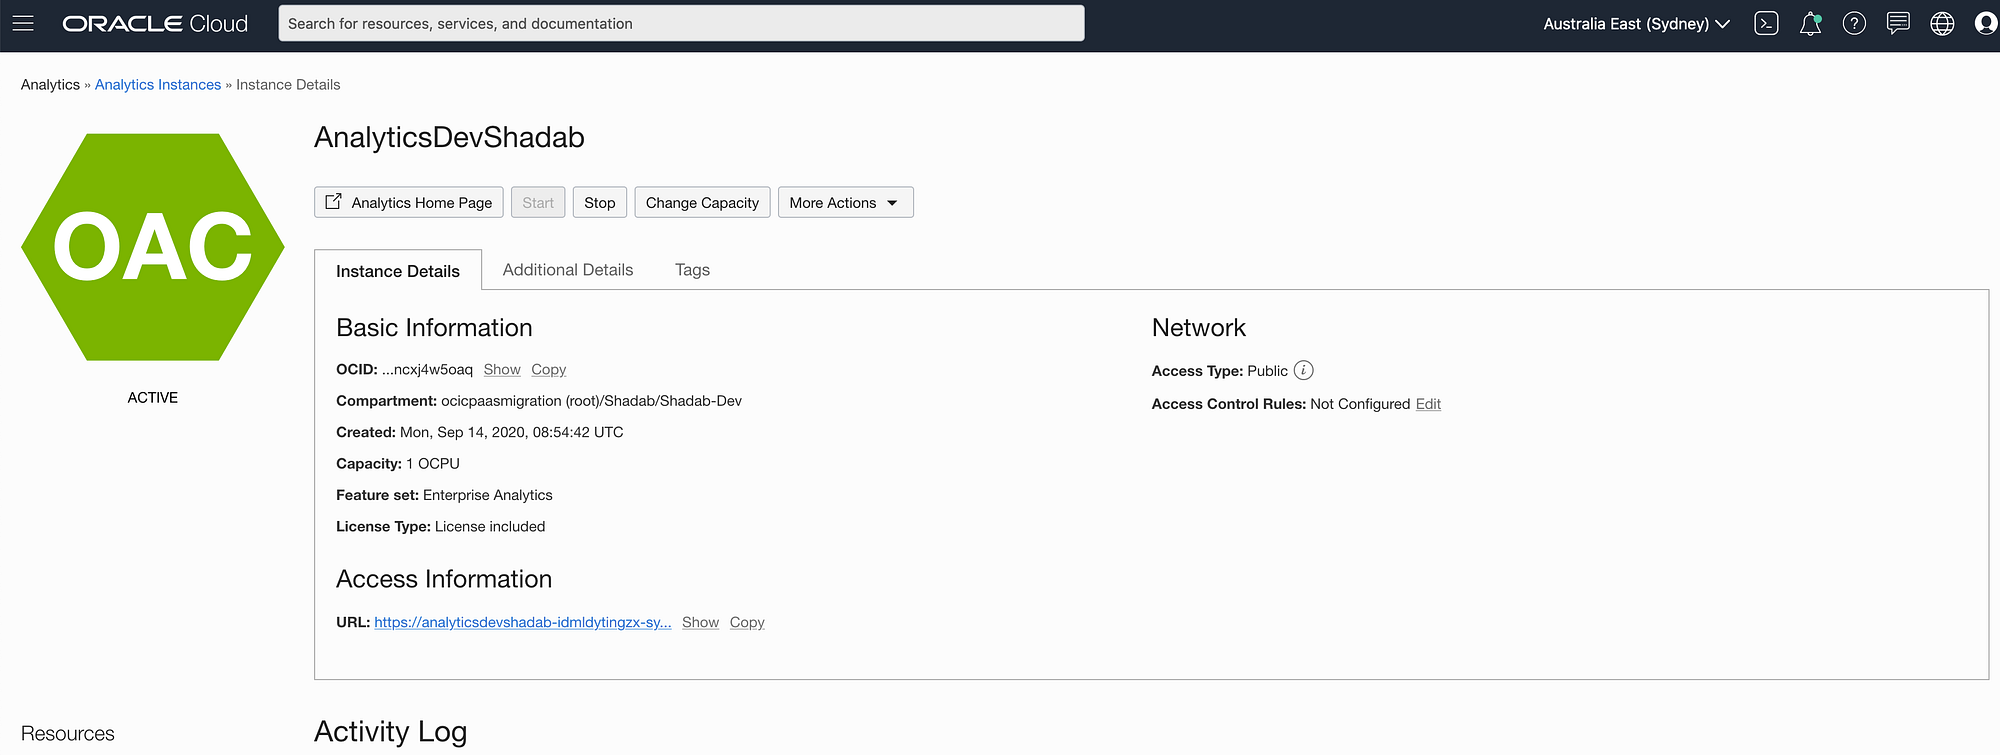The image size is (2000, 755).
Task: Switch to the Tags tab
Action: (692, 270)
